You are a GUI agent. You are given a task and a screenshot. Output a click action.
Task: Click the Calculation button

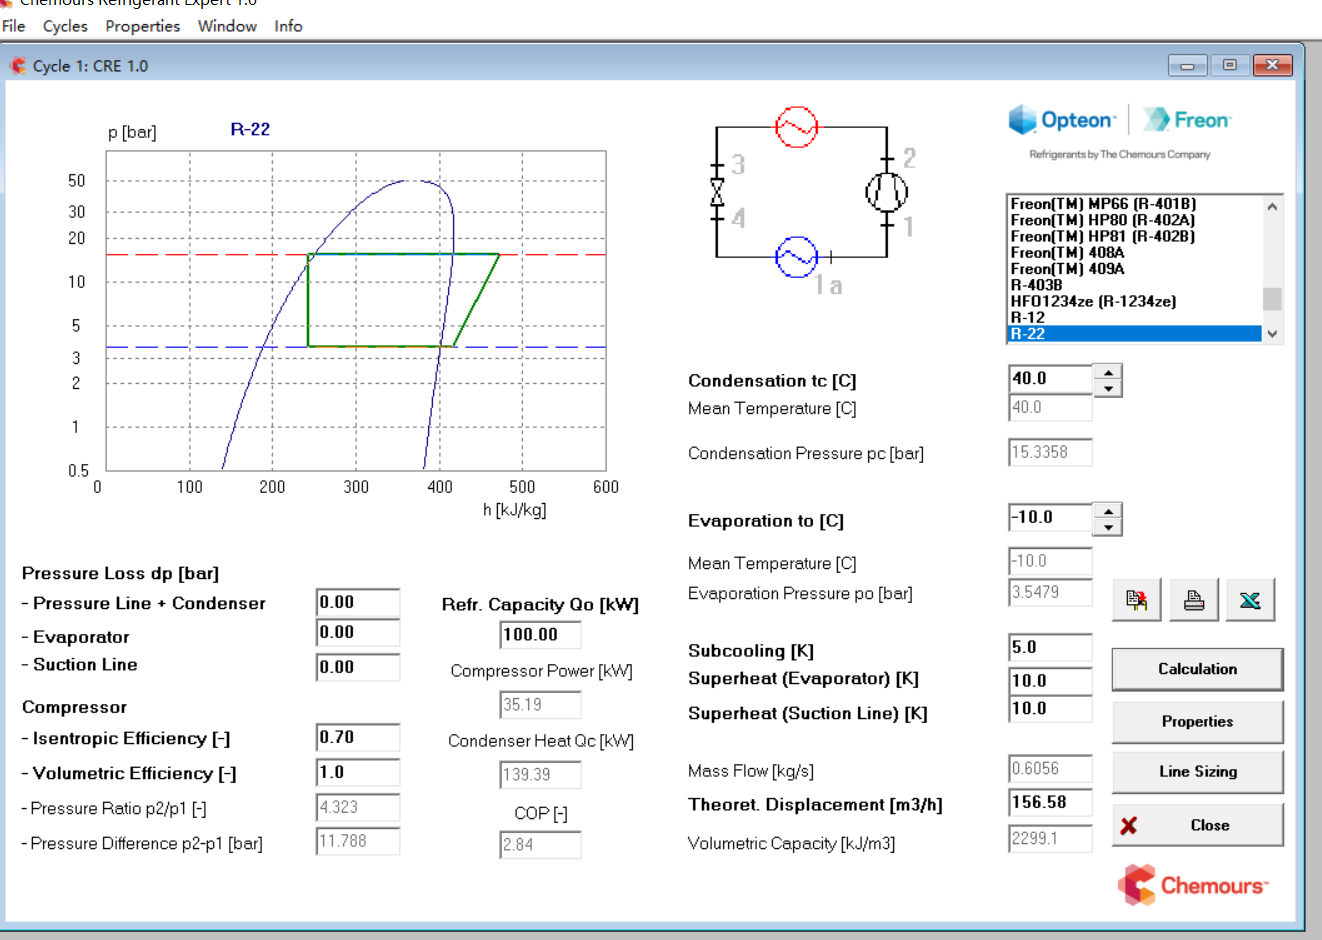click(x=1197, y=669)
